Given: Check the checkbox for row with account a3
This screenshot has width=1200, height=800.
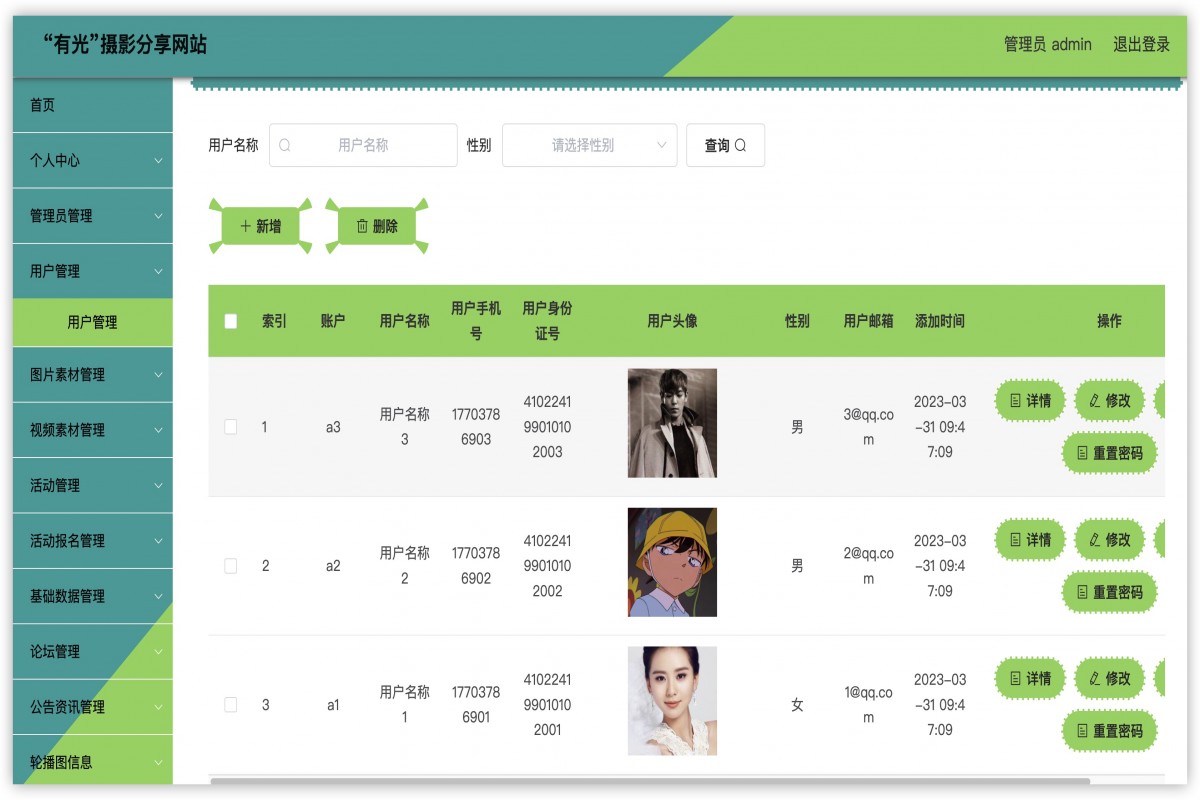Looking at the screenshot, I should pyautogui.click(x=231, y=425).
